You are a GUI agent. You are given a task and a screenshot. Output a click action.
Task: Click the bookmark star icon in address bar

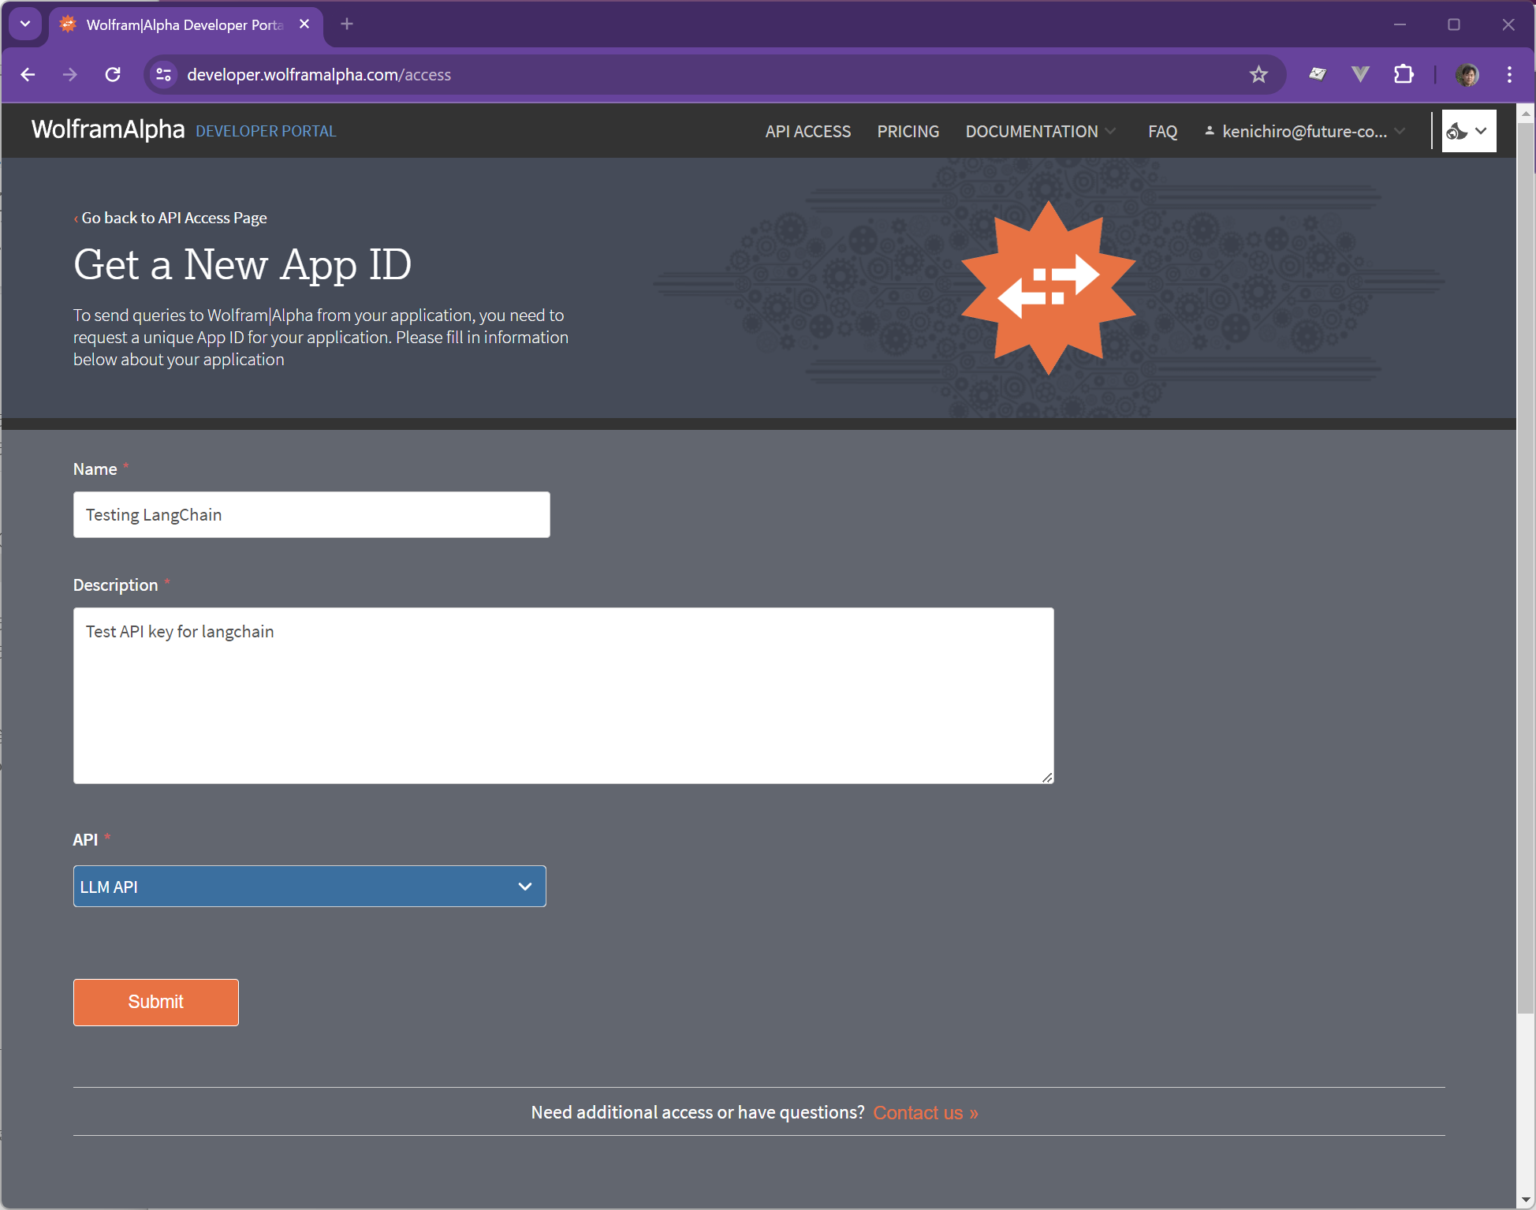click(x=1258, y=75)
